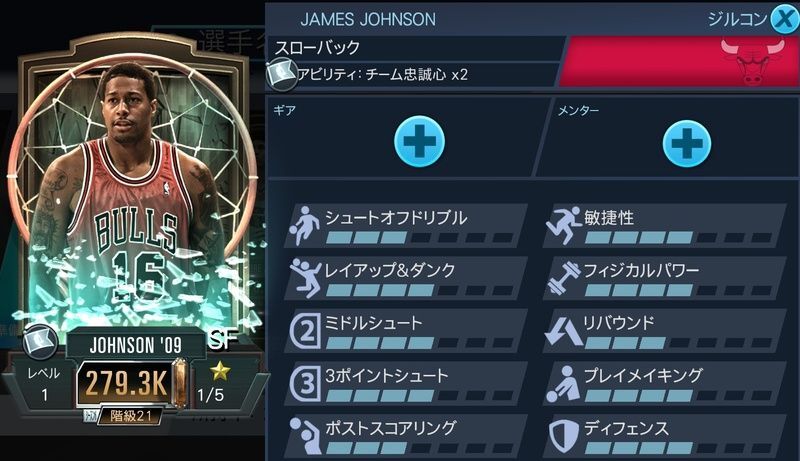Tap the シュートオフドリブル dribbling player icon
800x461 pixels.
pos(305,225)
